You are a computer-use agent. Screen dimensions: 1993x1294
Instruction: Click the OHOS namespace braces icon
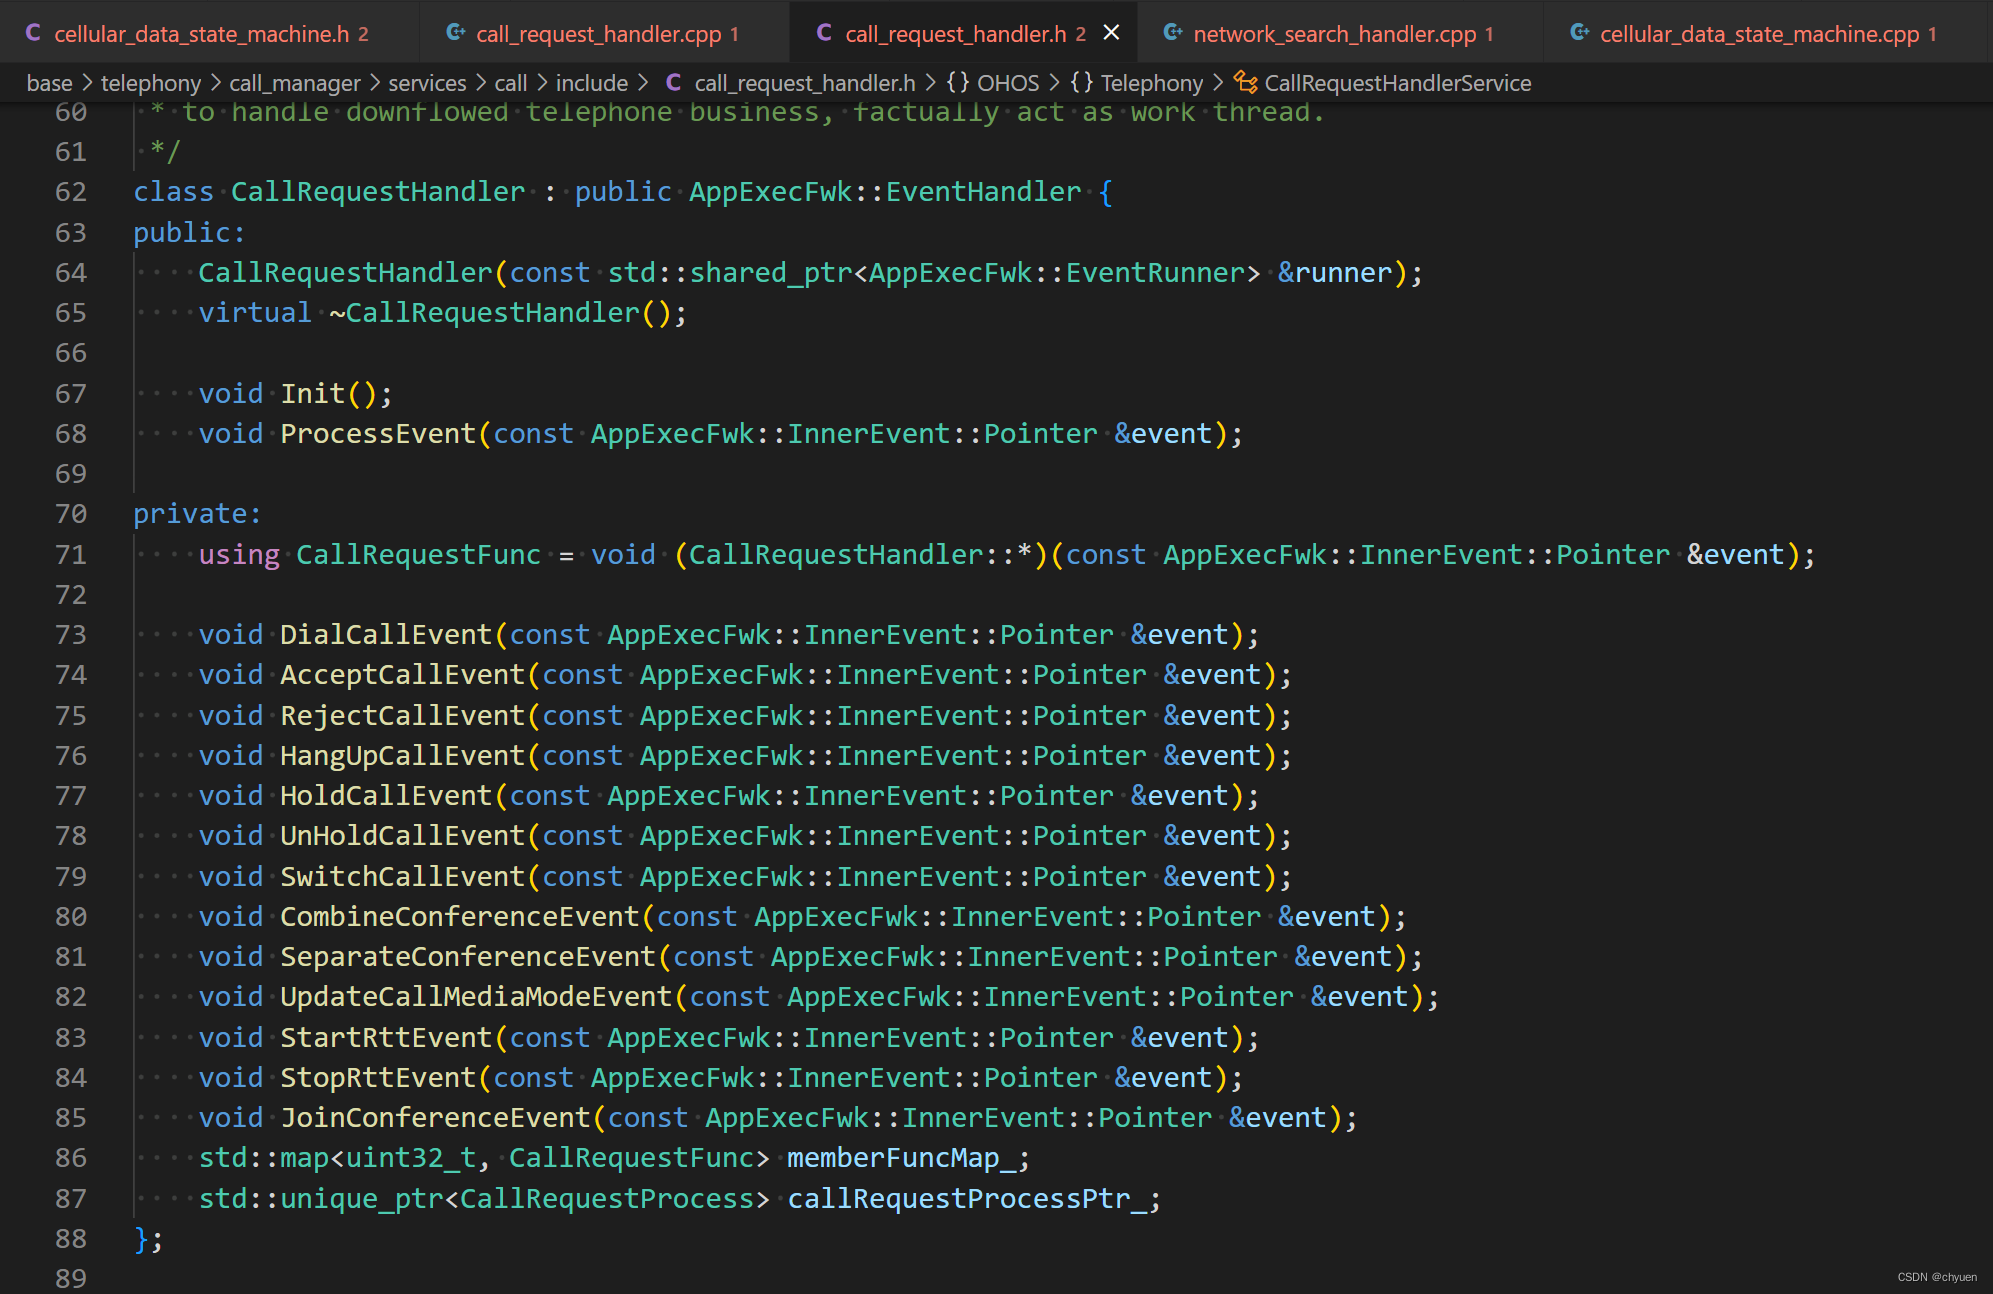[958, 82]
